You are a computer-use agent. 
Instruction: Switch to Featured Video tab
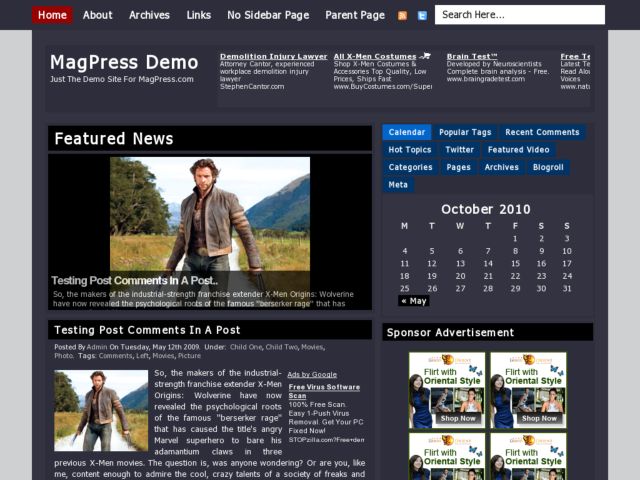518,150
